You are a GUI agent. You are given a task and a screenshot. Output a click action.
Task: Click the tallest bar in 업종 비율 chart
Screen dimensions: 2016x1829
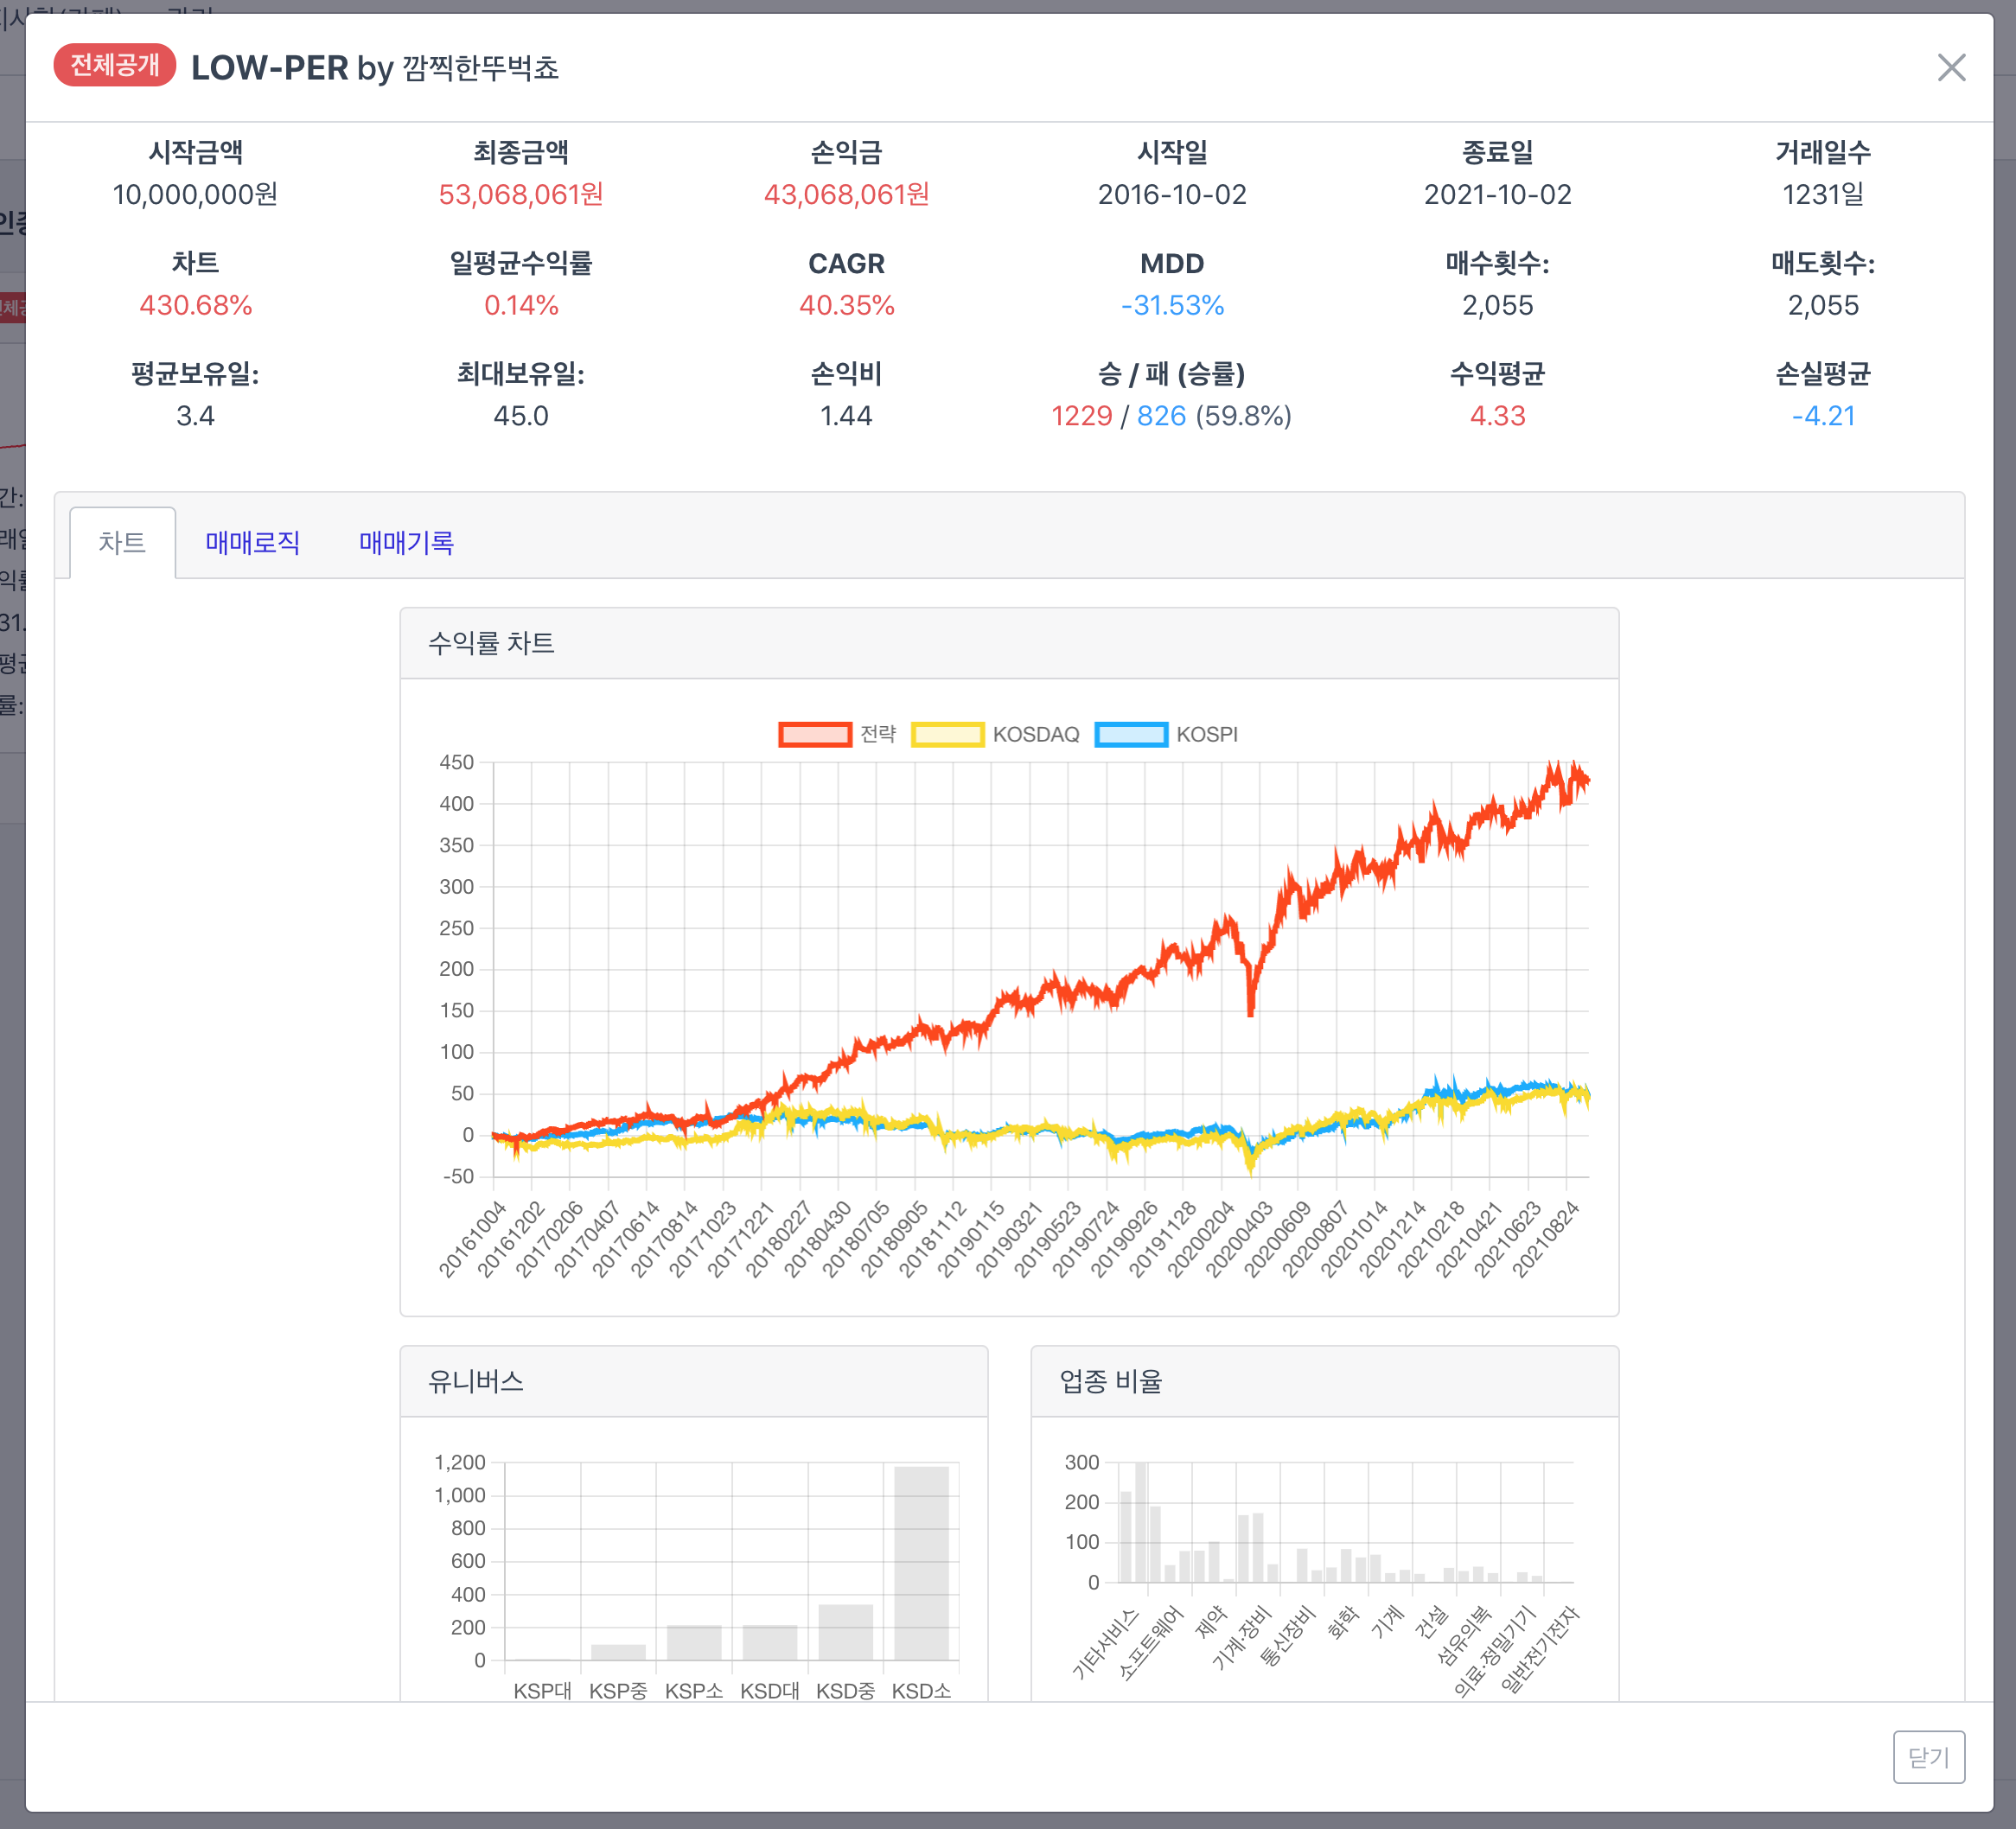tap(1141, 1522)
